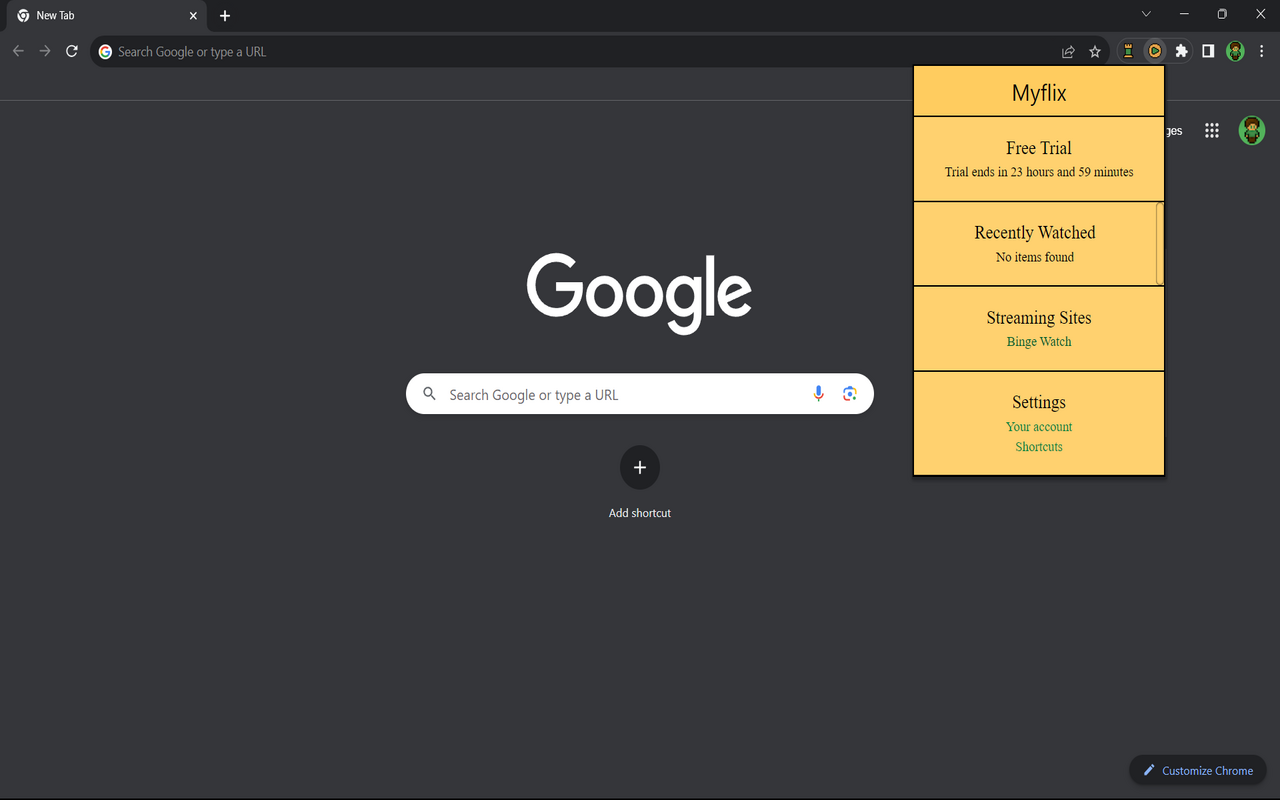
Task: Open the Google apps grid
Action: [x=1212, y=130]
